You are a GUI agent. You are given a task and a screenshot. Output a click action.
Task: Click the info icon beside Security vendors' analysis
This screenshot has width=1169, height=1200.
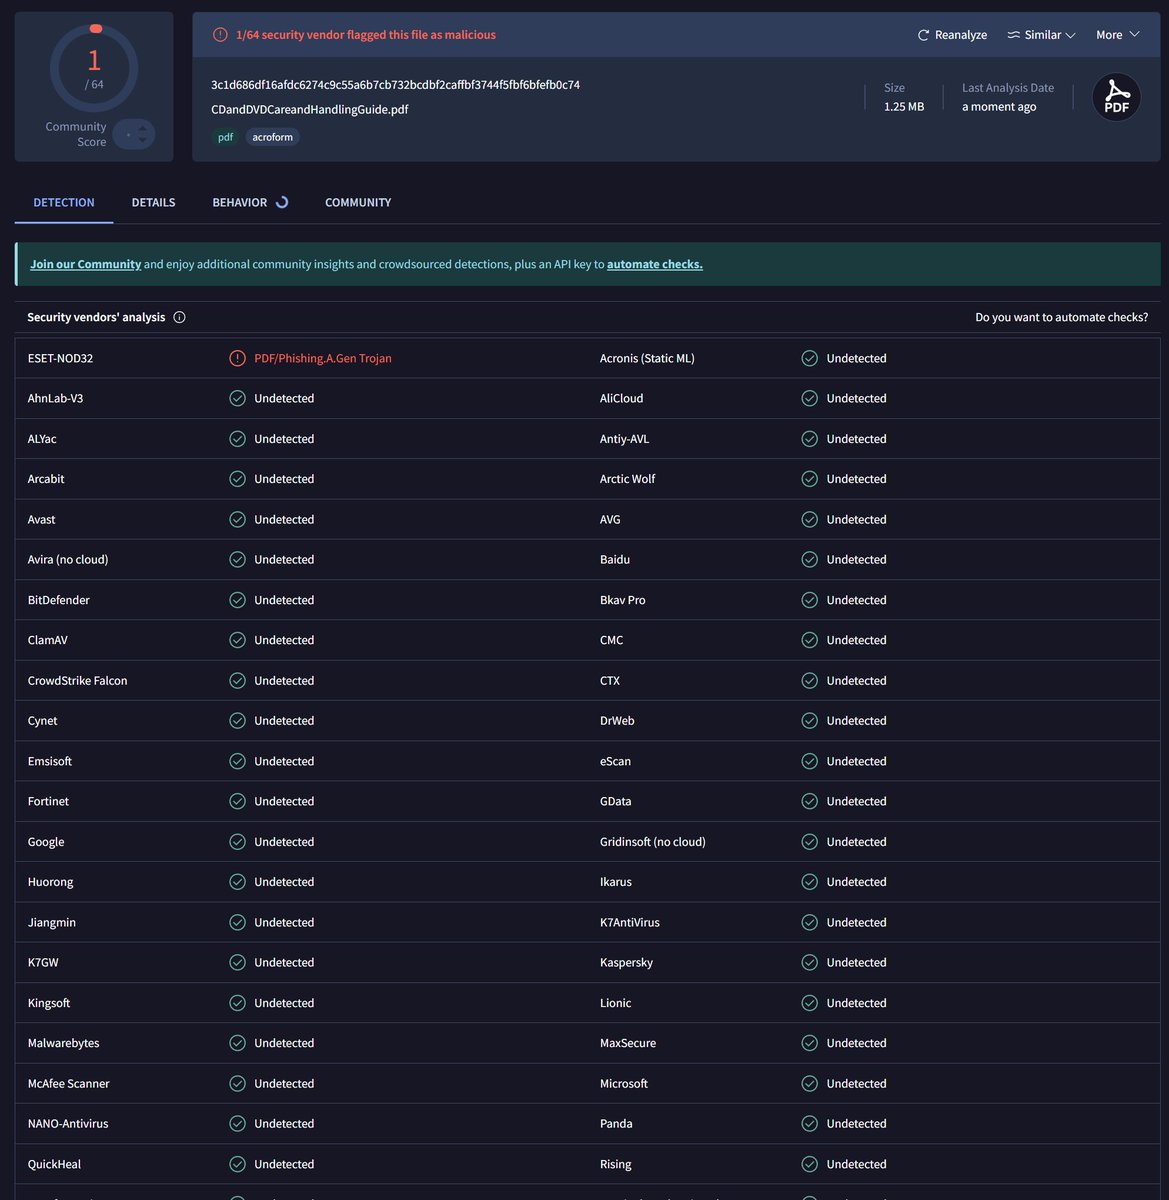(x=180, y=317)
